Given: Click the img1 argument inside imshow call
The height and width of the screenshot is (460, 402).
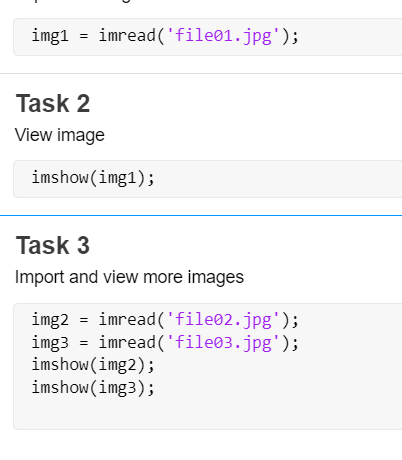Looking at the screenshot, I should point(118,177).
